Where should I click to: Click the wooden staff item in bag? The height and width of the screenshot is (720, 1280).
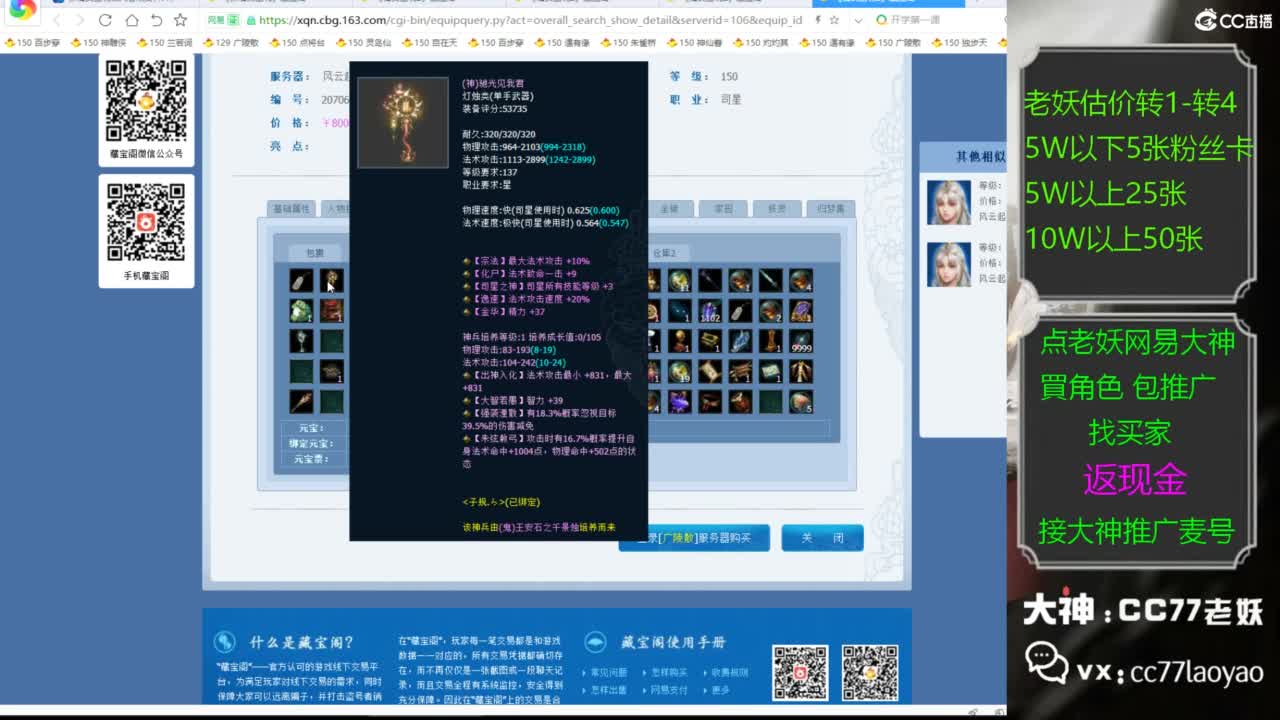pos(301,402)
